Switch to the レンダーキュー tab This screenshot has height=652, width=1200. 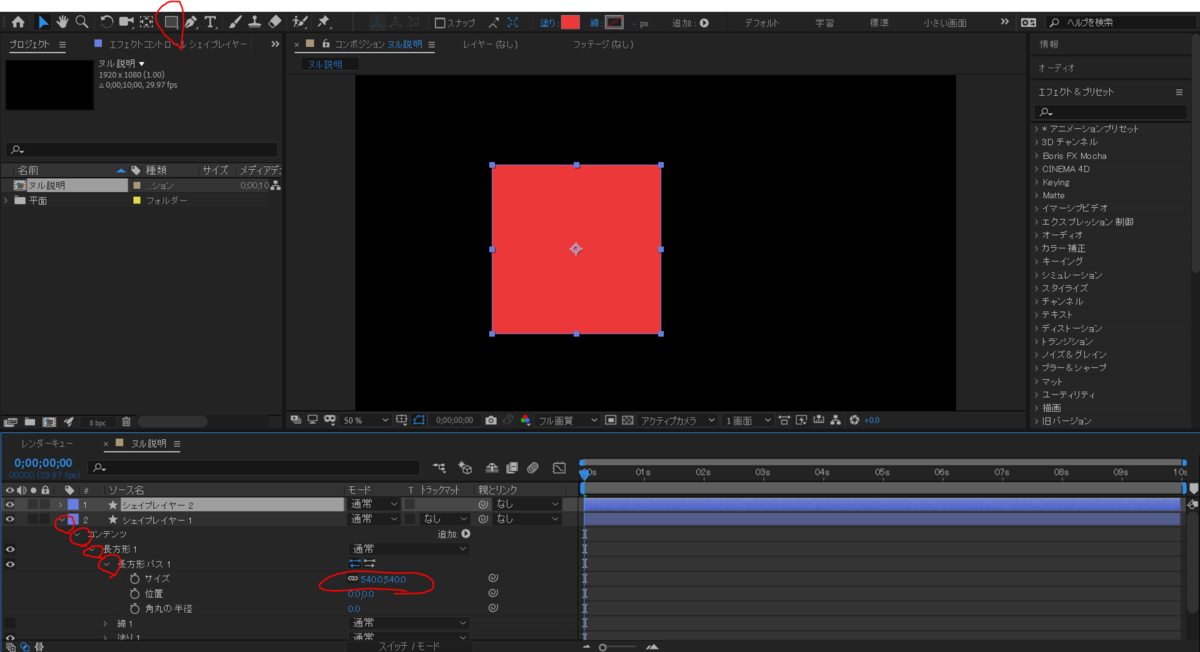(48, 443)
